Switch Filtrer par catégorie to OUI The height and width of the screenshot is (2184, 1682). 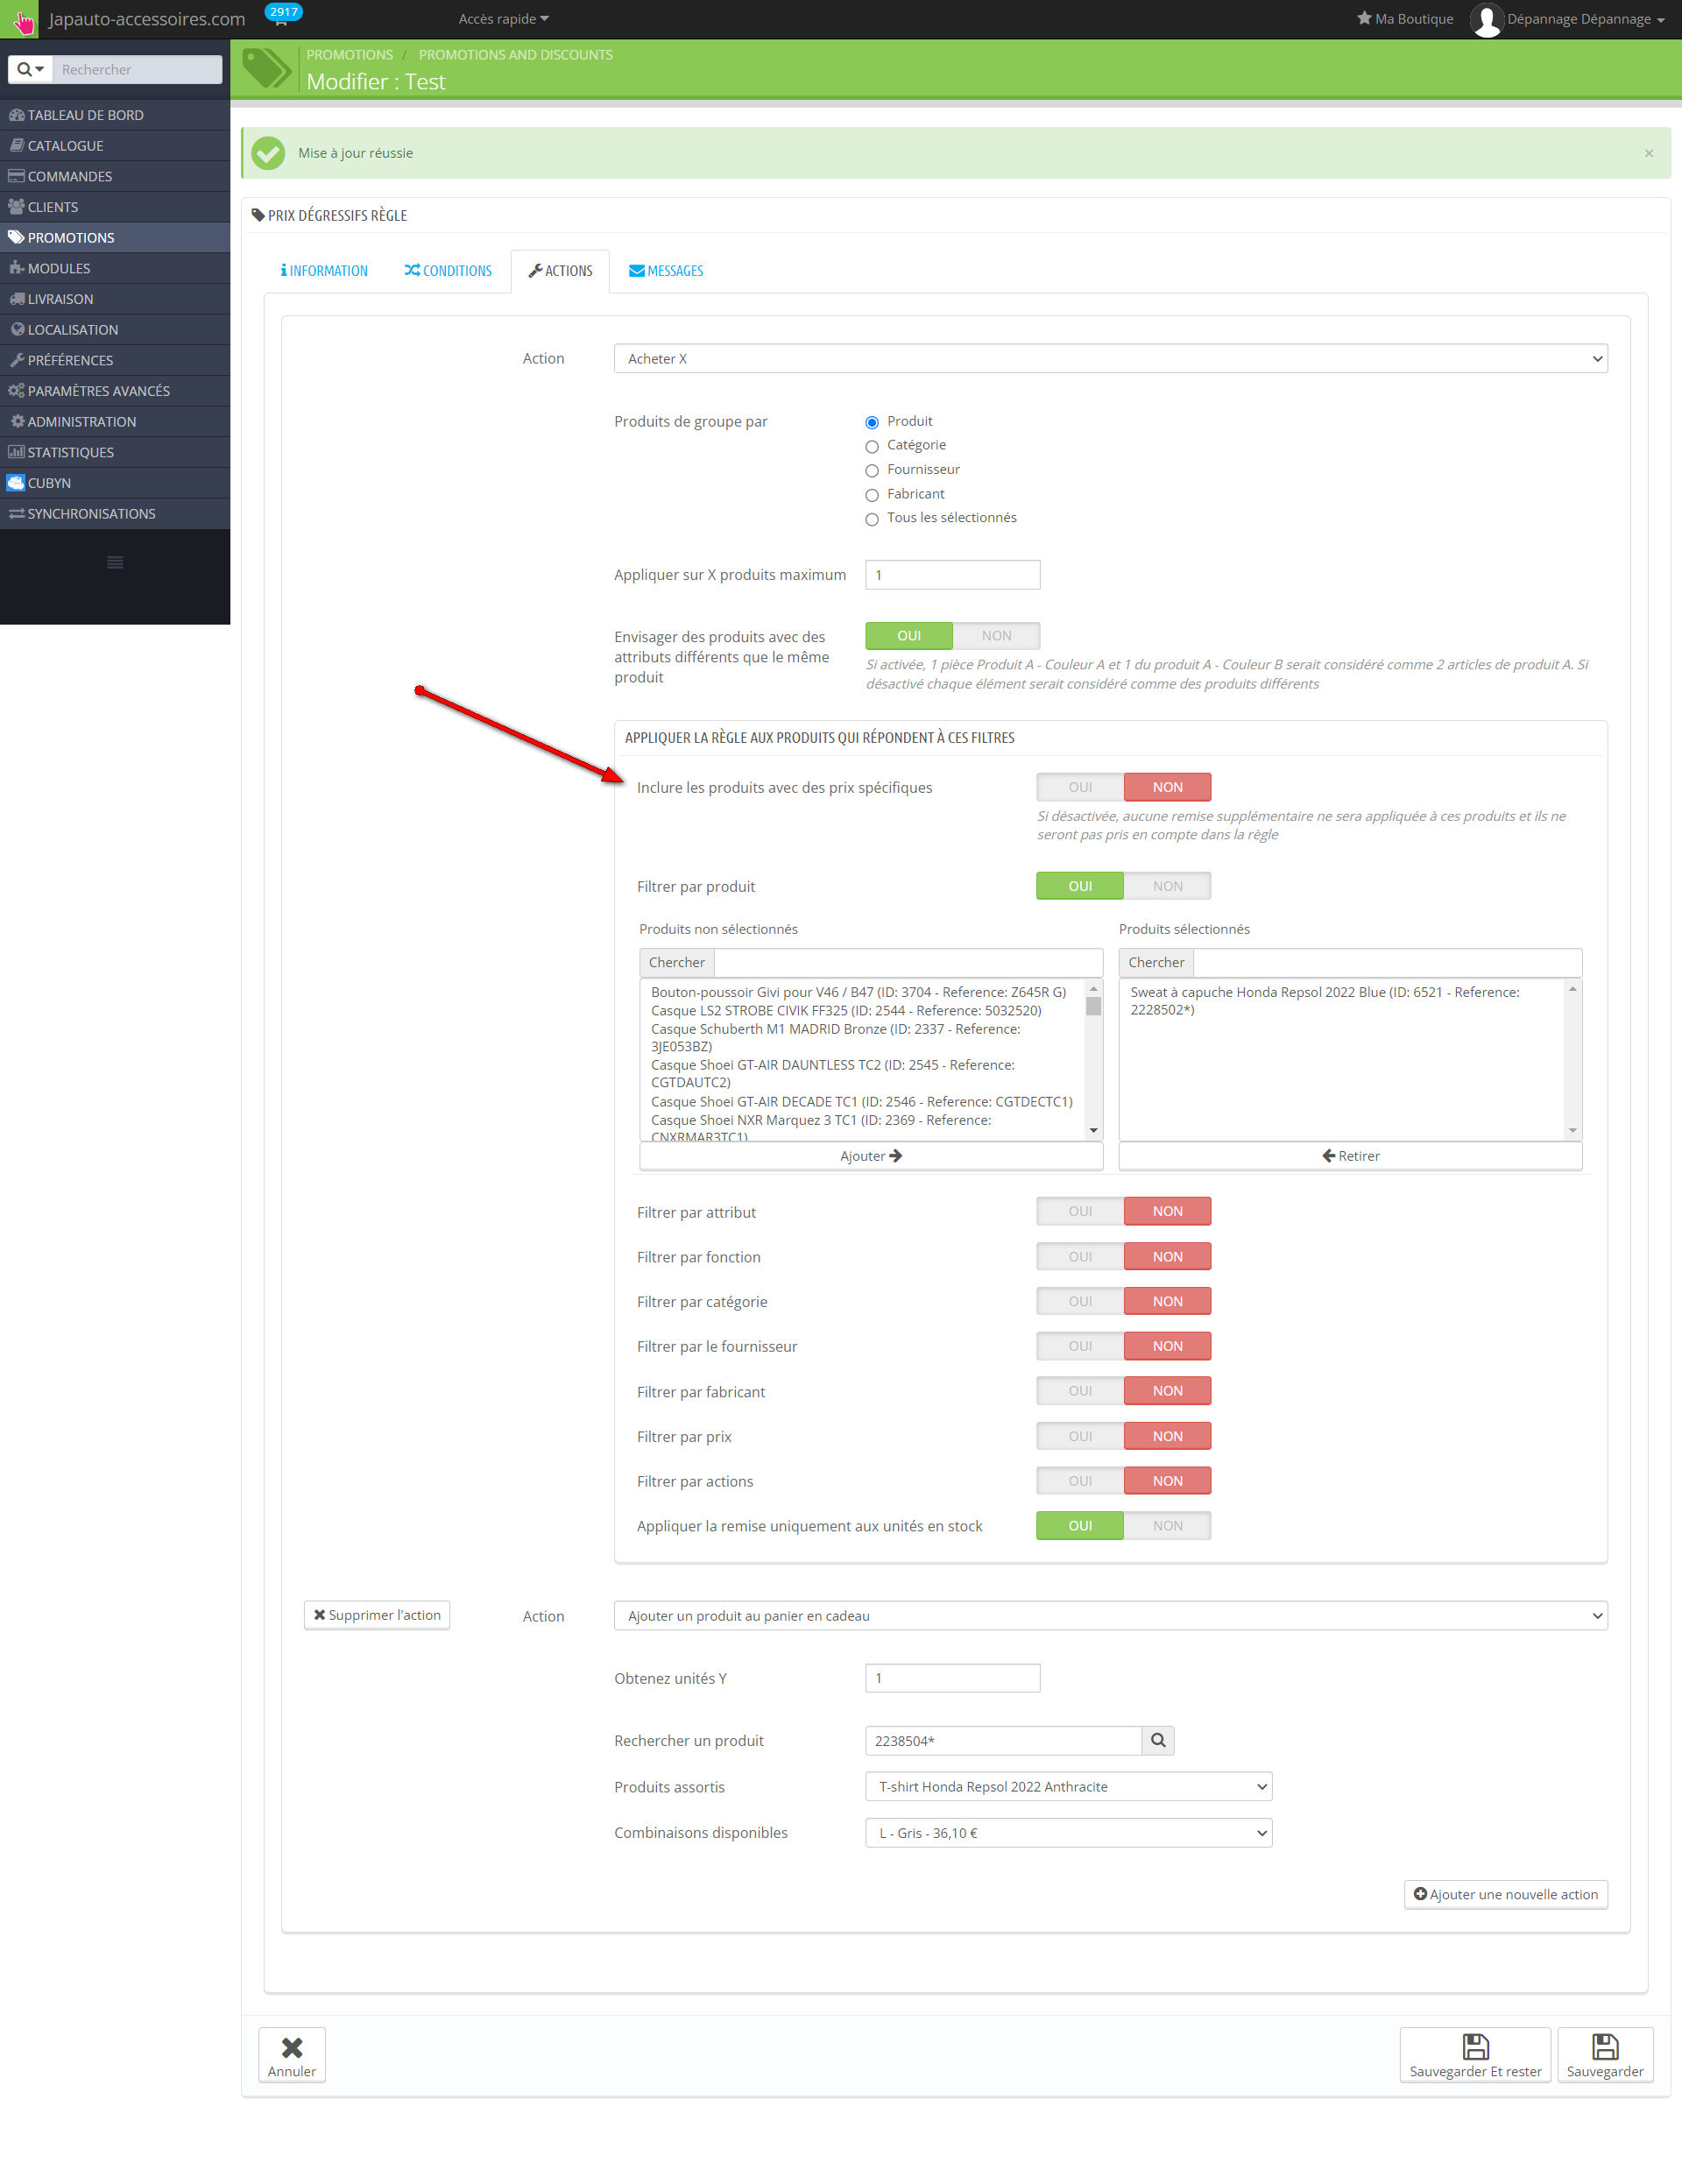1079,1301
